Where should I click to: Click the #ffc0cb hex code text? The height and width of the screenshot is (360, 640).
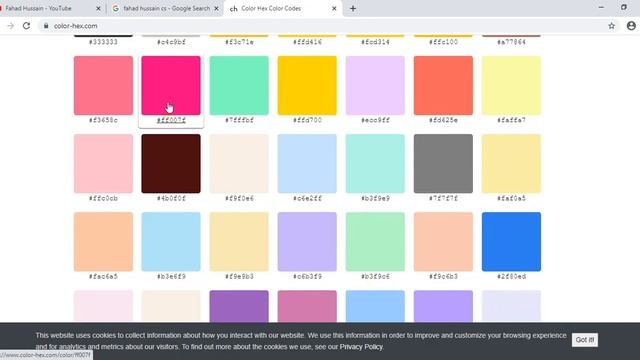tap(103, 198)
